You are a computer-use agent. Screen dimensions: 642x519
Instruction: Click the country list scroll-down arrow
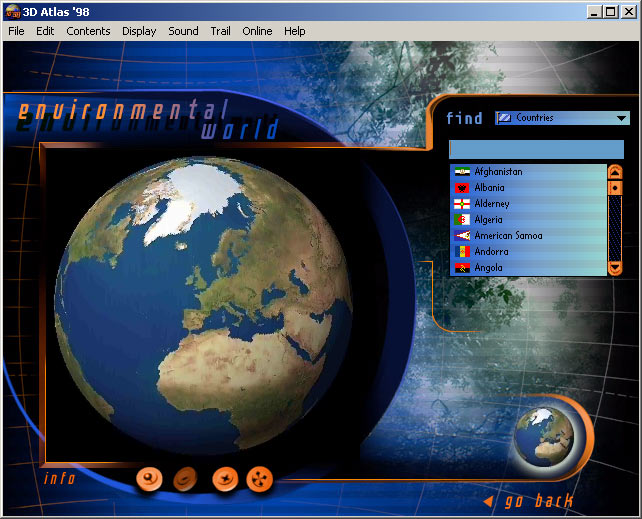(x=615, y=268)
